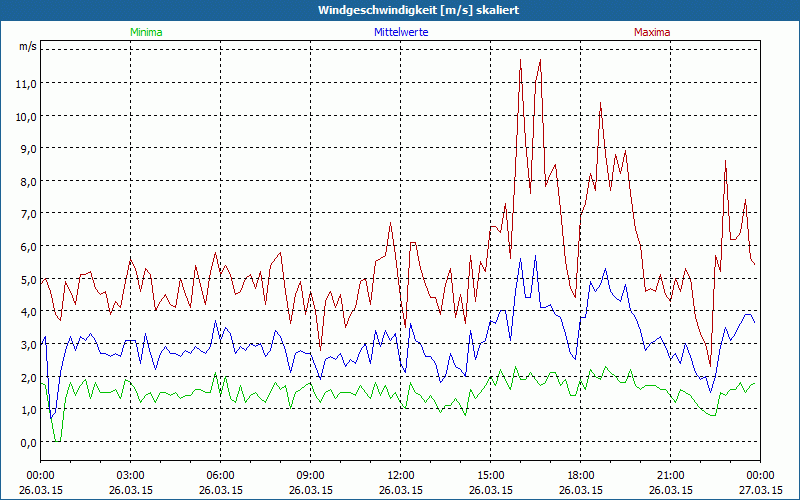Click the 06:00 time axis label

[x=220, y=475]
